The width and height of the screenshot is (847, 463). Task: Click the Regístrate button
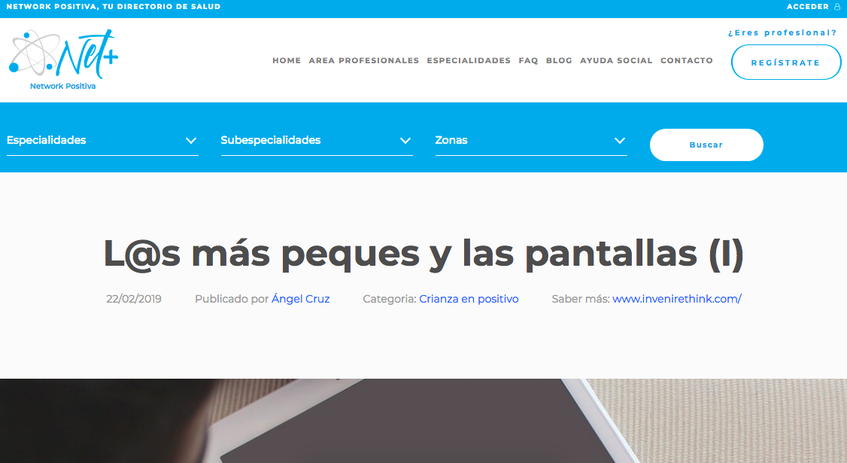pyautogui.click(x=785, y=62)
